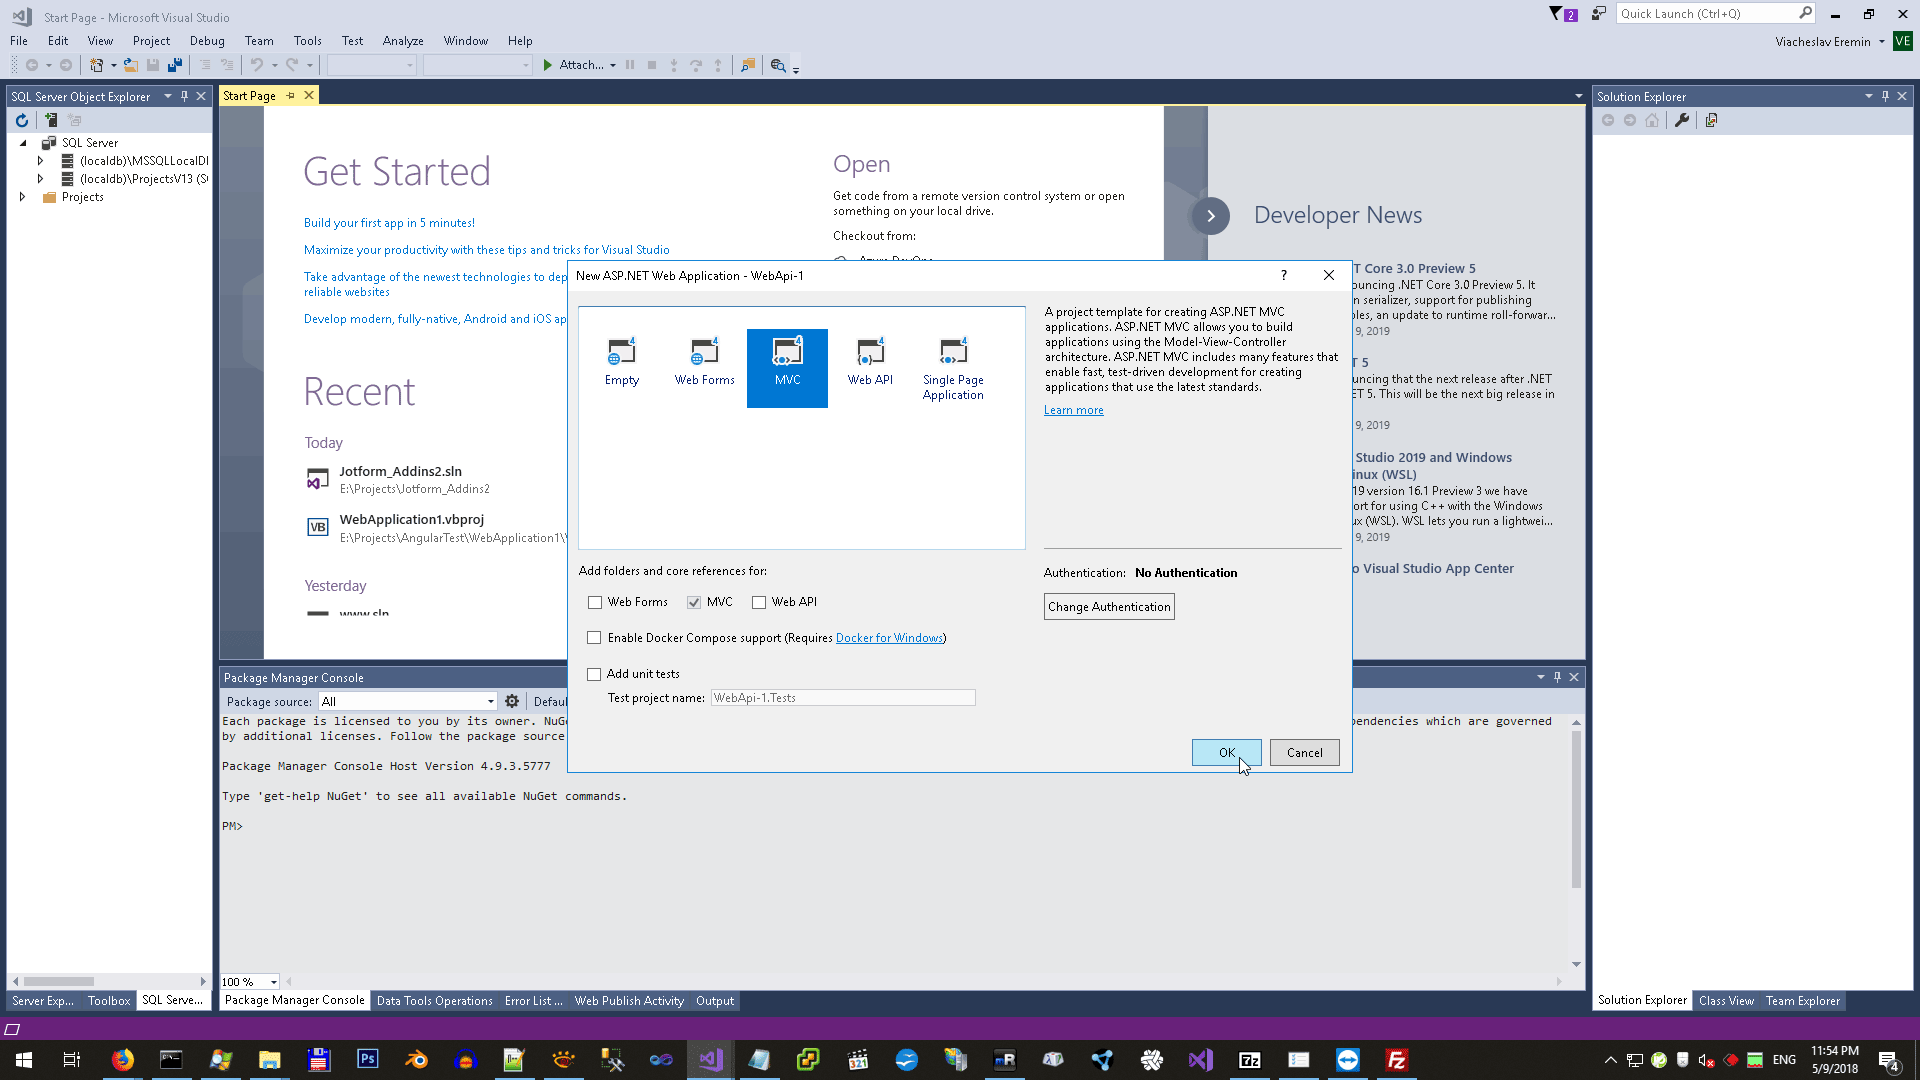1920x1080 pixels.
Task: Click the notifications flag icon
Action: [x=1561, y=14]
